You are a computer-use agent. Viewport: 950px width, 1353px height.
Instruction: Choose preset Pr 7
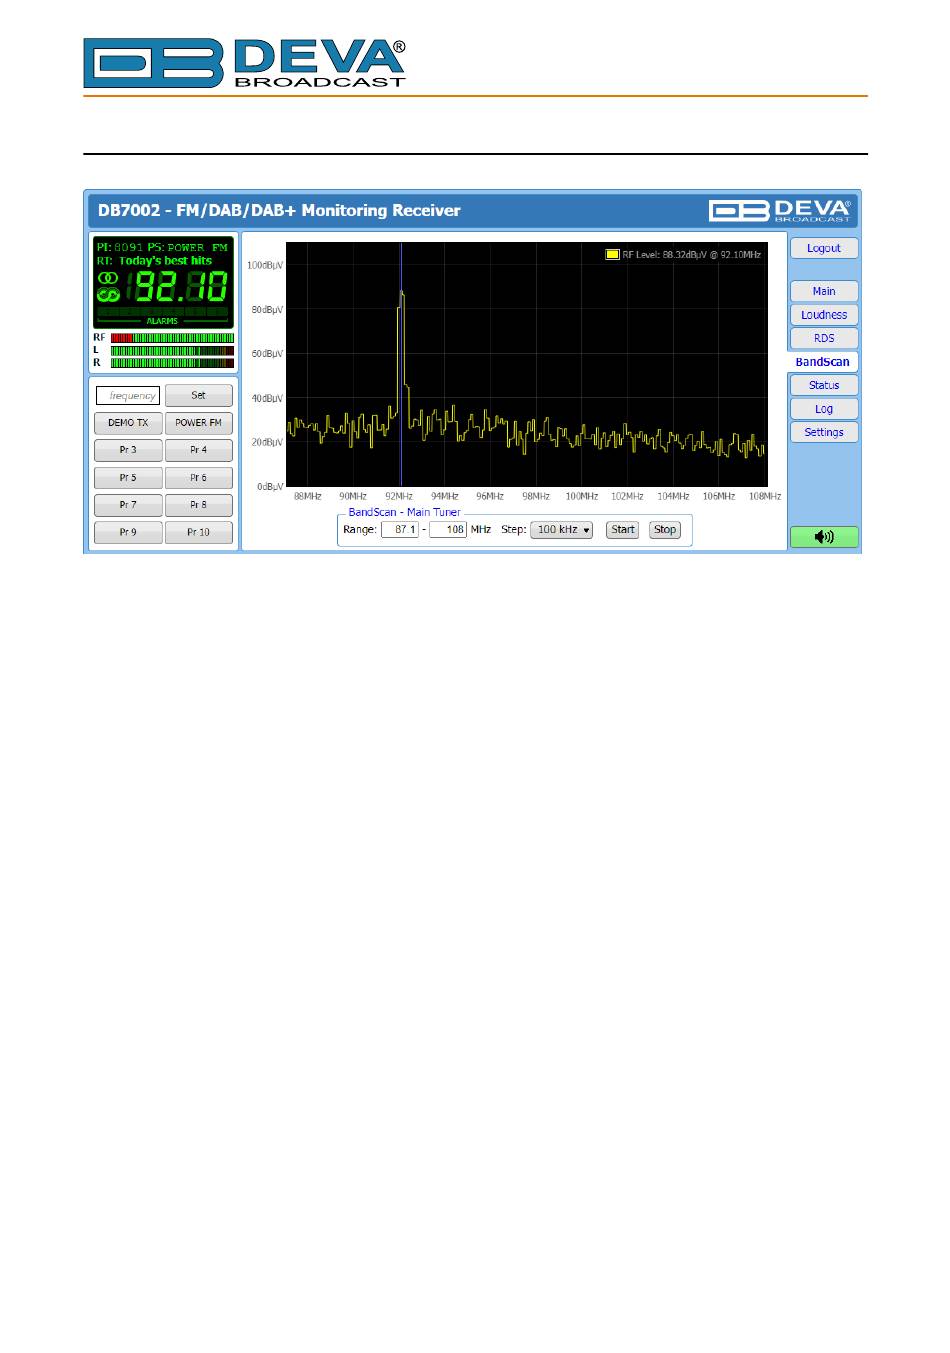128,505
